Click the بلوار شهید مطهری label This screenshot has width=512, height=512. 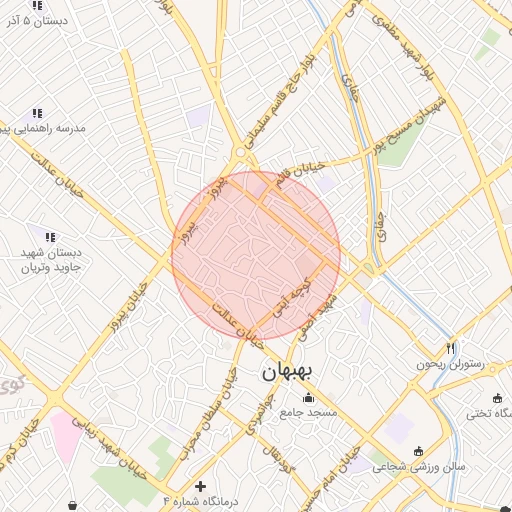pyautogui.click(x=404, y=47)
